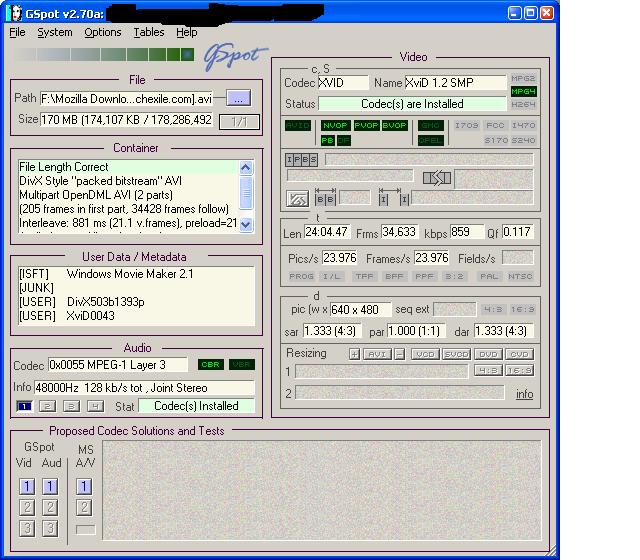Click the 1/1 file counter button
The width and height of the screenshot is (640, 560).
[239, 122]
